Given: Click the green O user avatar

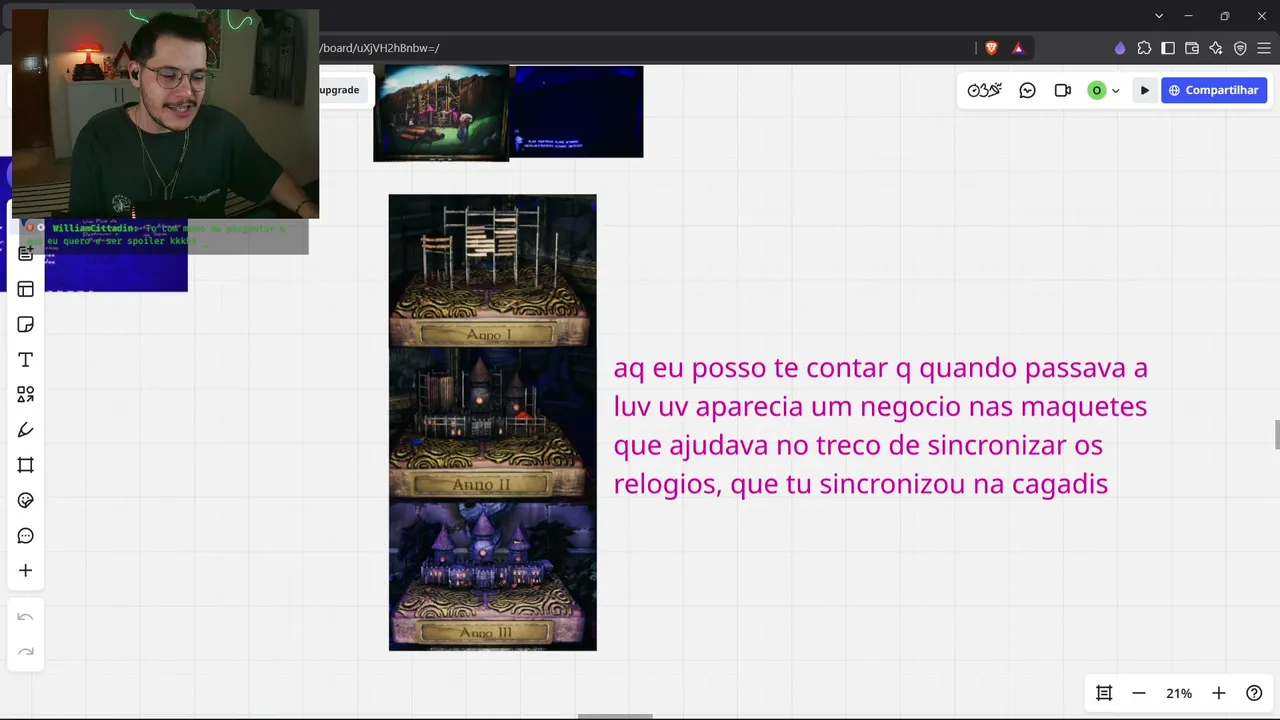Looking at the screenshot, I should [1097, 90].
